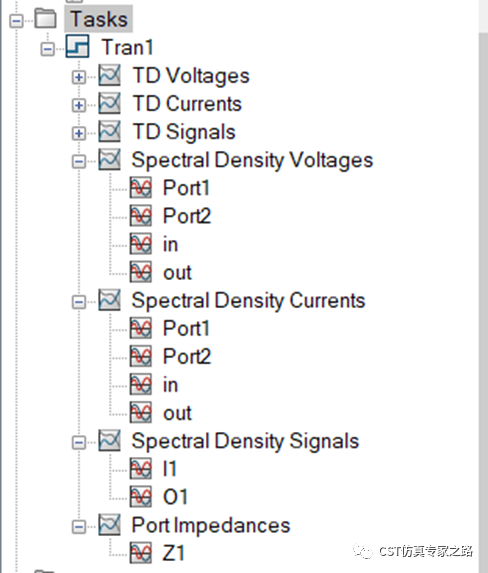Click the Tasks folder icon
The image size is (488, 573).
[x=46, y=18]
